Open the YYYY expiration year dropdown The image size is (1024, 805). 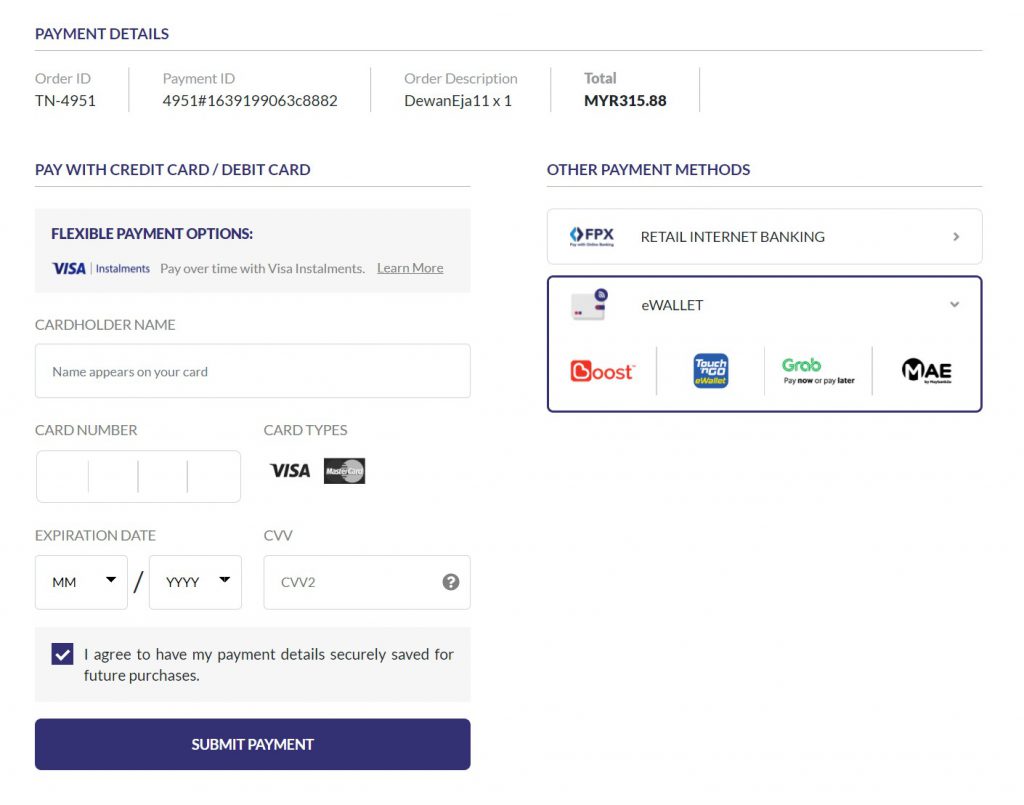click(x=196, y=582)
